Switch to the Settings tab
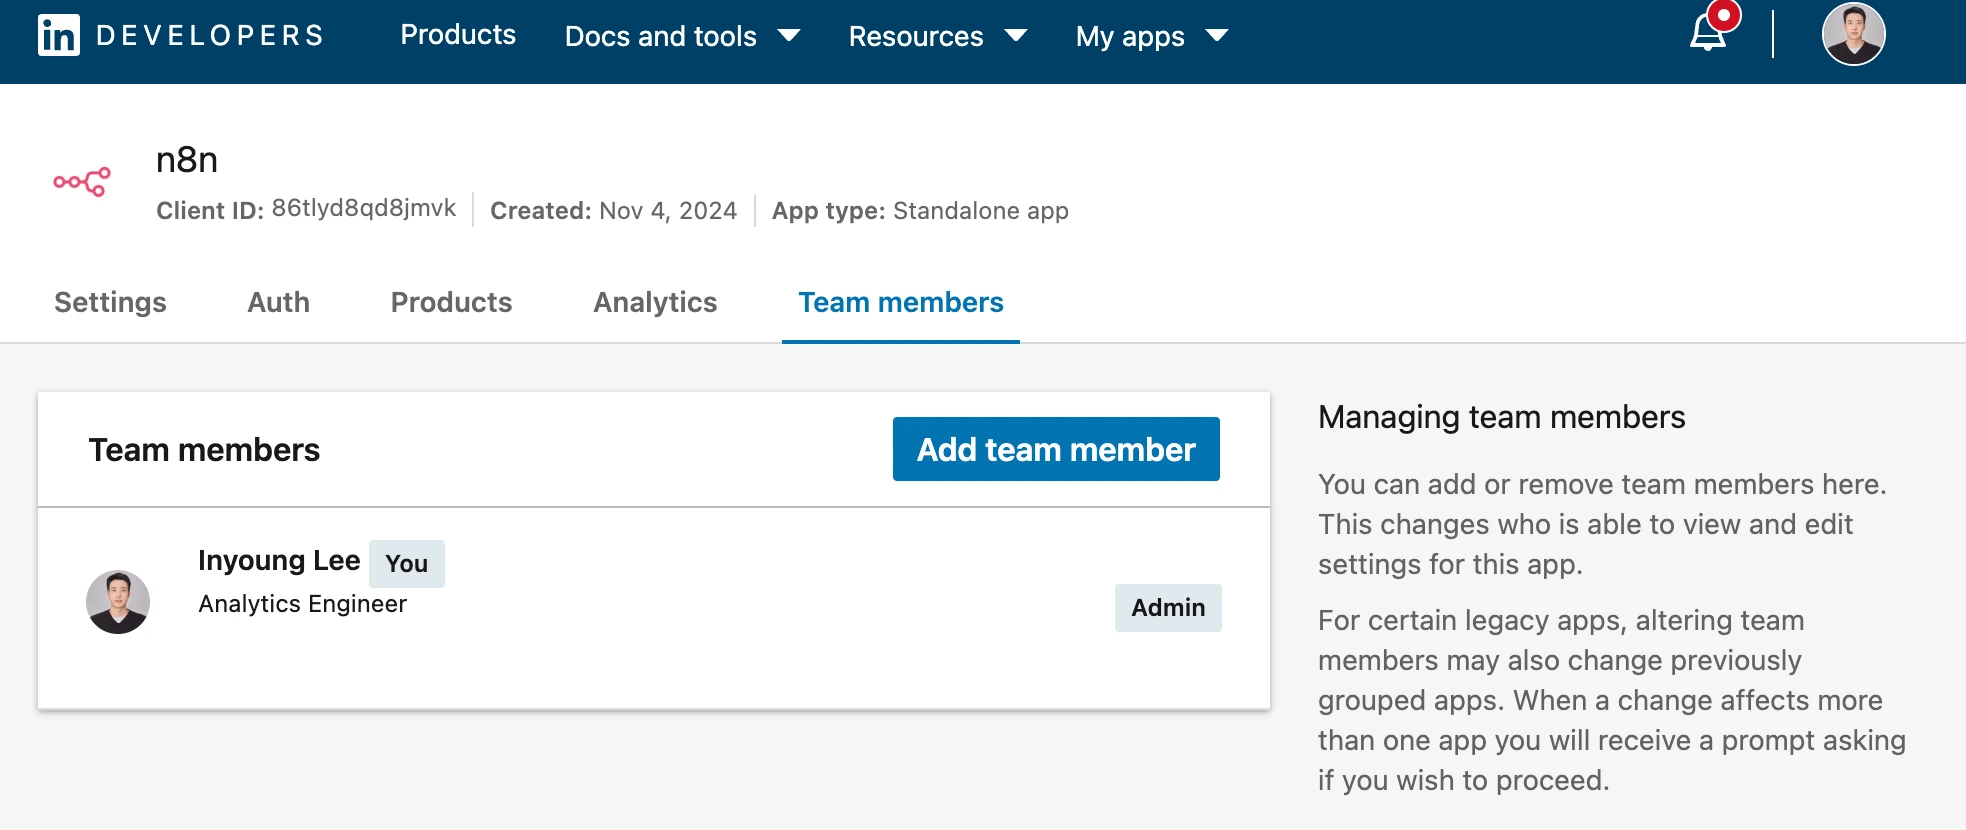Viewport: 1966px width, 830px height. point(110,302)
